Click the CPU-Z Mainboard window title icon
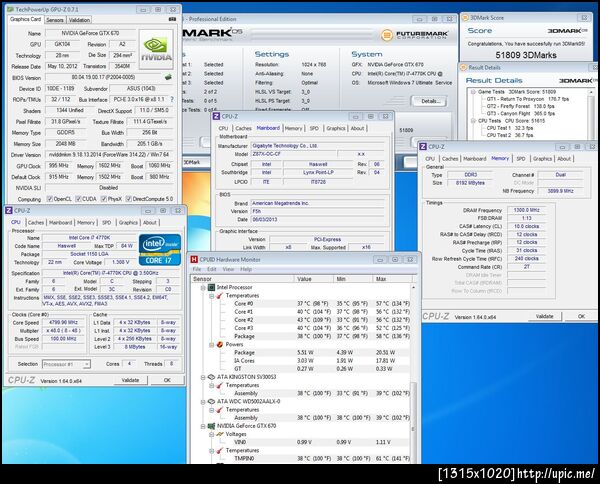This screenshot has width=600, height=484. click(216, 116)
